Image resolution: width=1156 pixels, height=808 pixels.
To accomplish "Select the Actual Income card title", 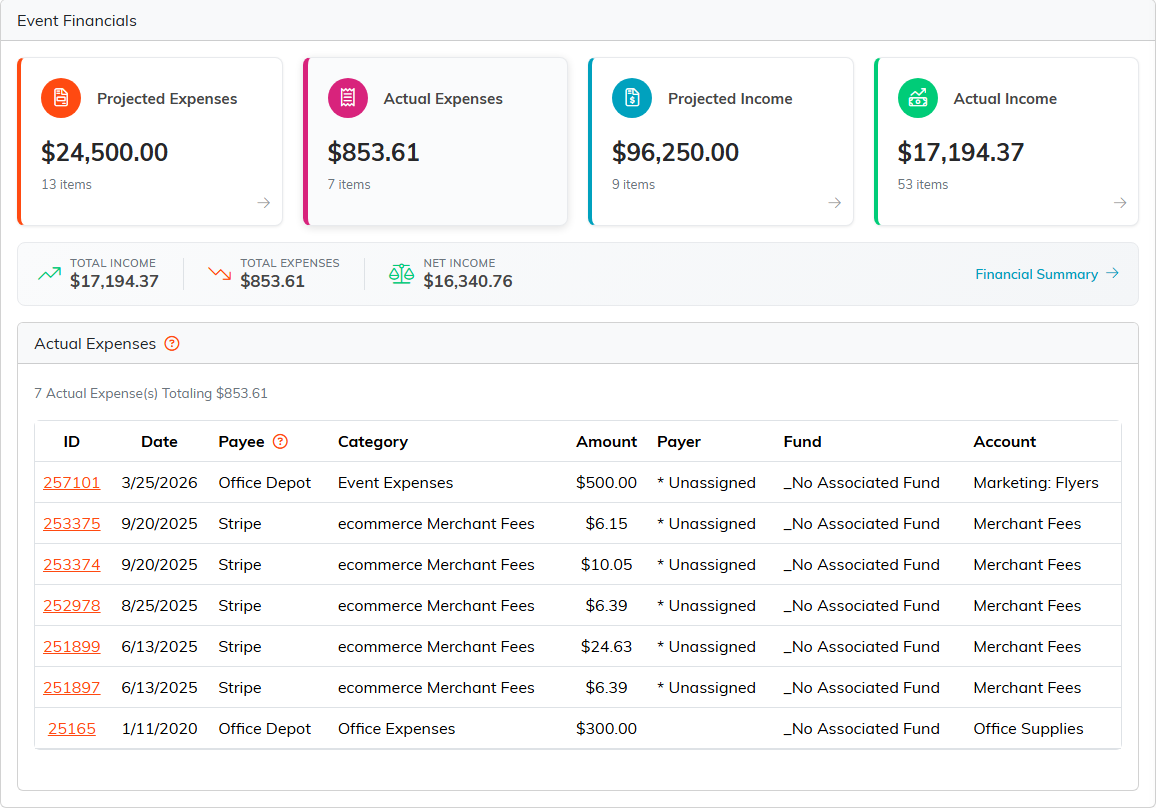I will tap(1005, 99).
